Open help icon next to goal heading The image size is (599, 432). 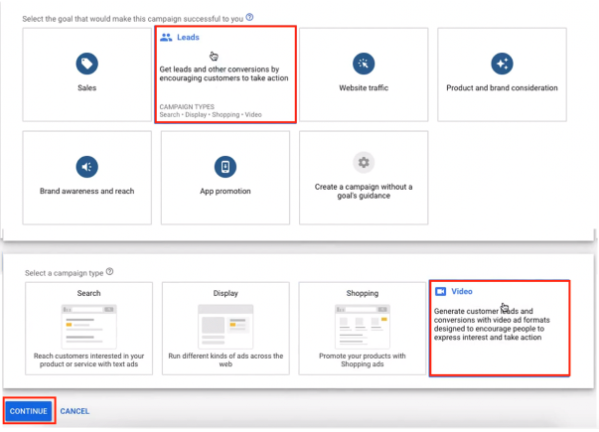[249, 17]
